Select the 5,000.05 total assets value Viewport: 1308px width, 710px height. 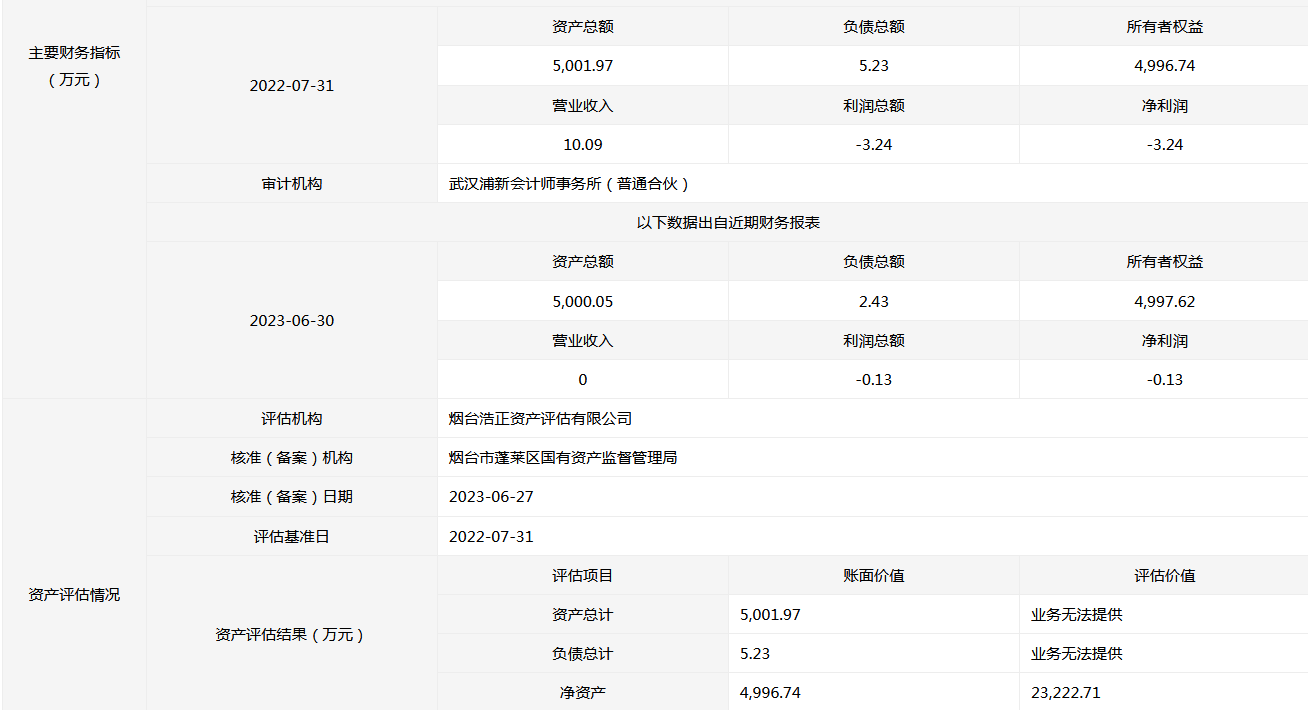pyautogui.click(x=582, y=302)
